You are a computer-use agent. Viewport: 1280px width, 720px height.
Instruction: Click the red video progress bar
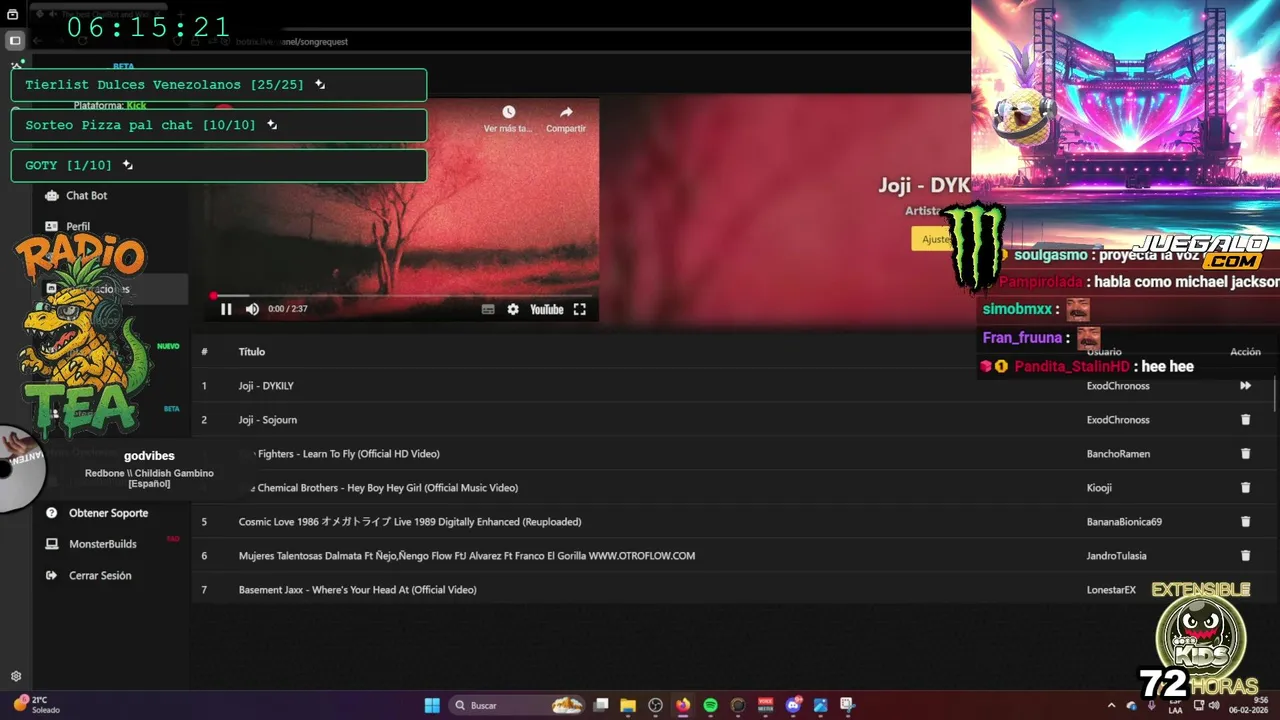[x=402, y=296]
